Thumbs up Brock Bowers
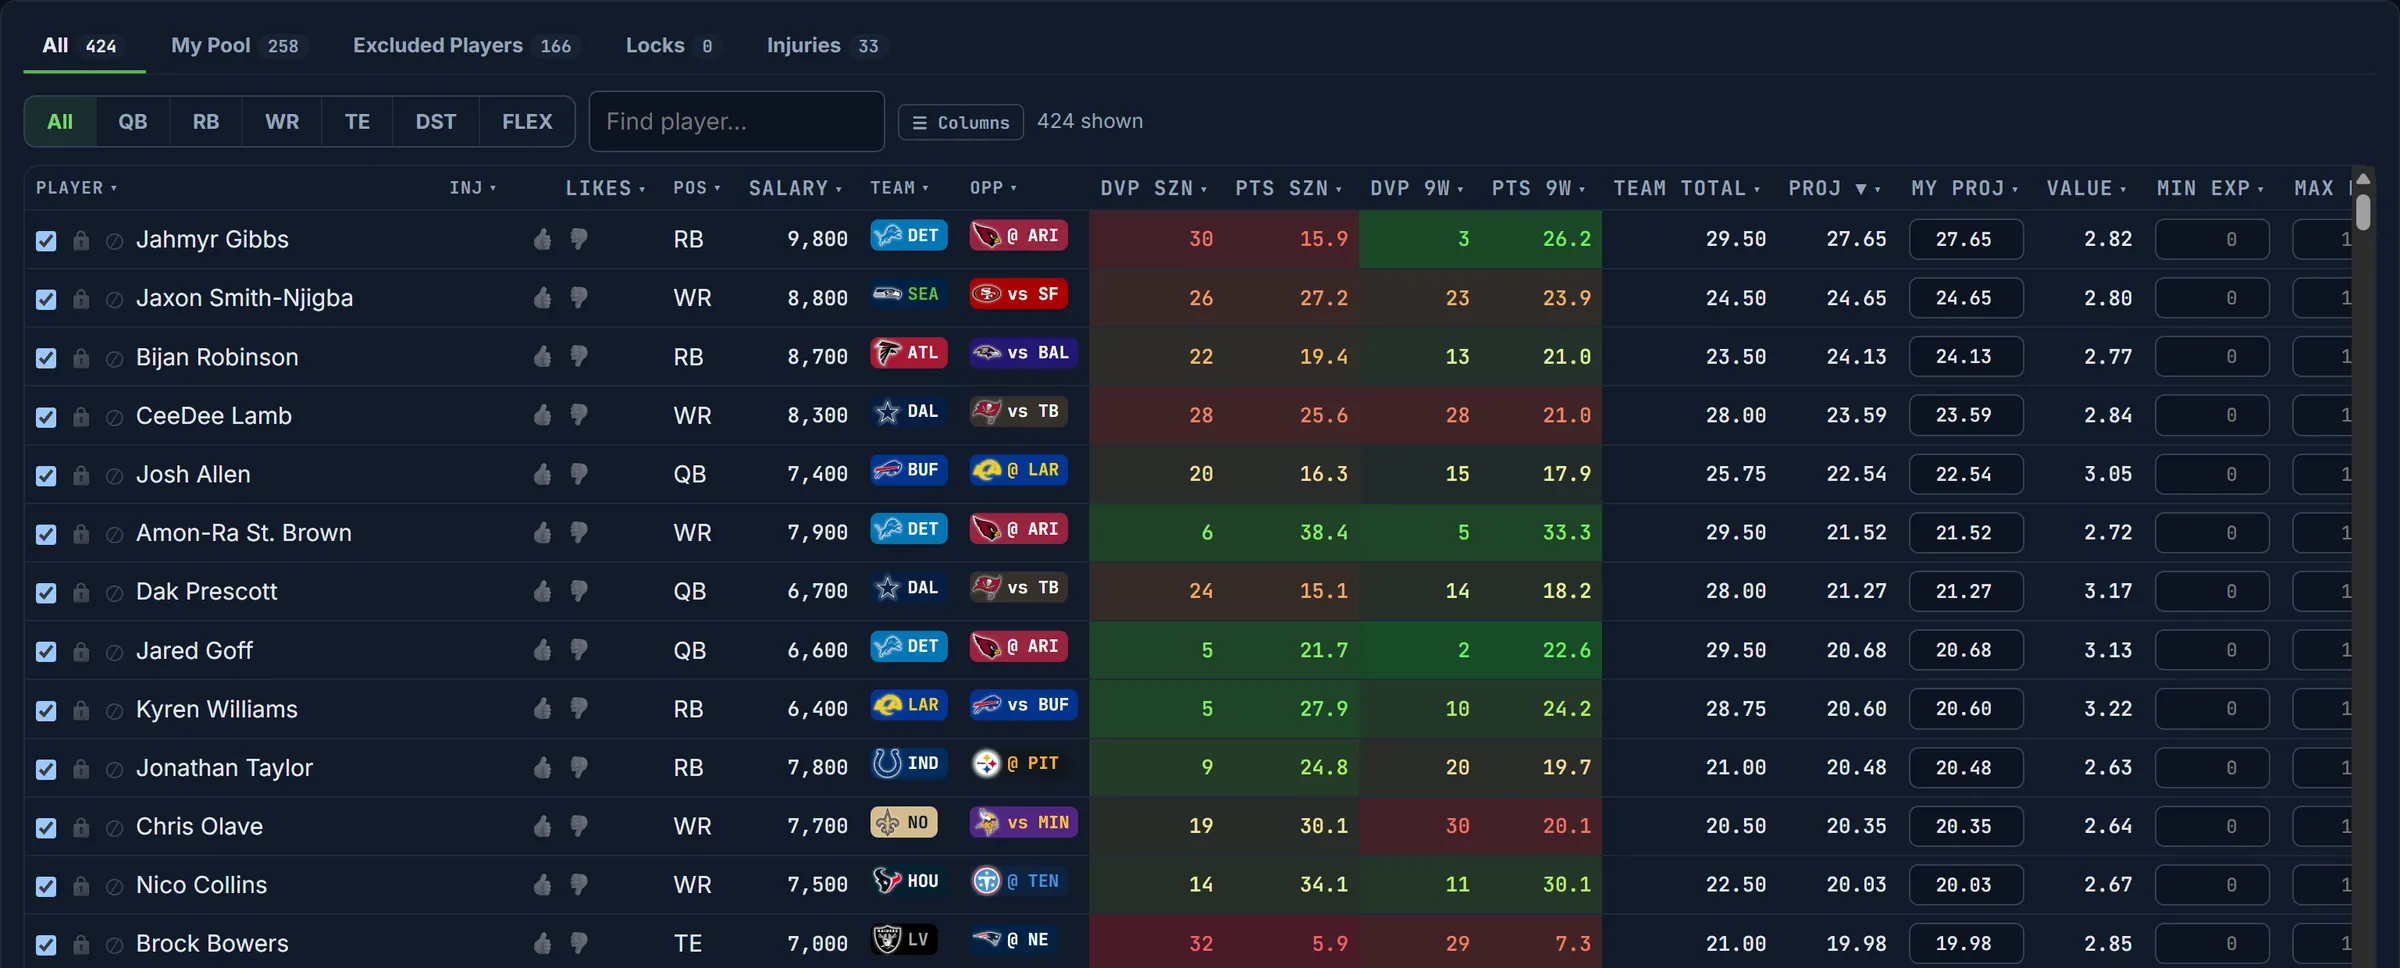Viewport: 2400px width, 968px height. pos(542,944)
